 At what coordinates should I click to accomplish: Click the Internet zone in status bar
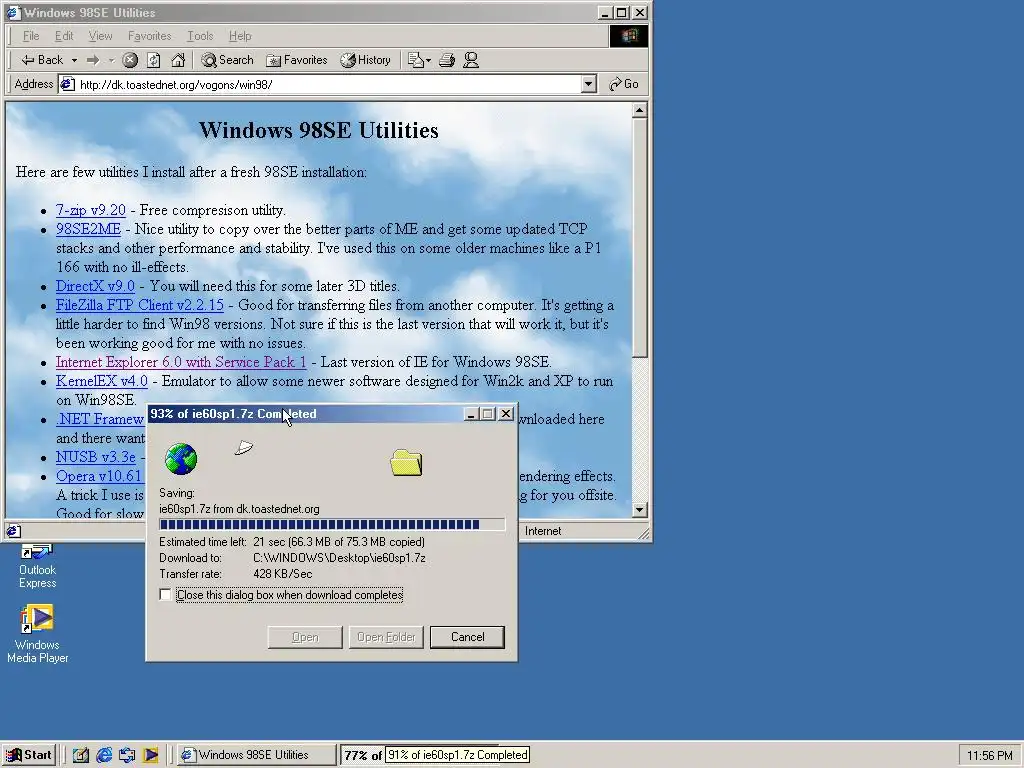coord(543,531)
